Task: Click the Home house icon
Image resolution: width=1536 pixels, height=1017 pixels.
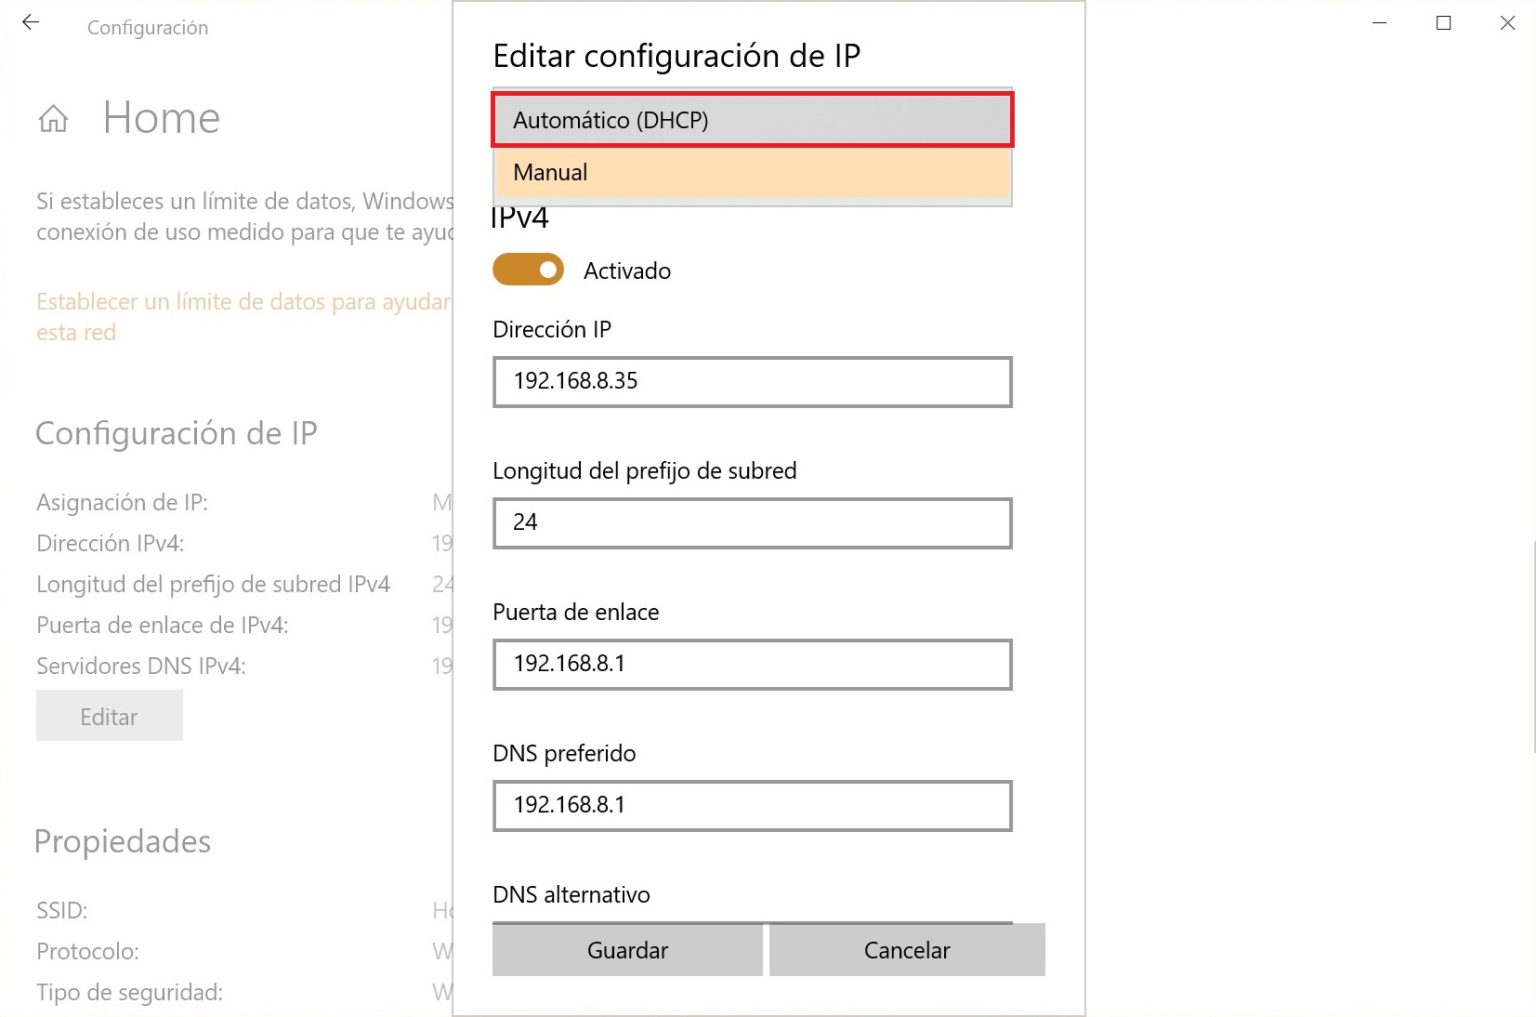Action: (x=53, y=118)
